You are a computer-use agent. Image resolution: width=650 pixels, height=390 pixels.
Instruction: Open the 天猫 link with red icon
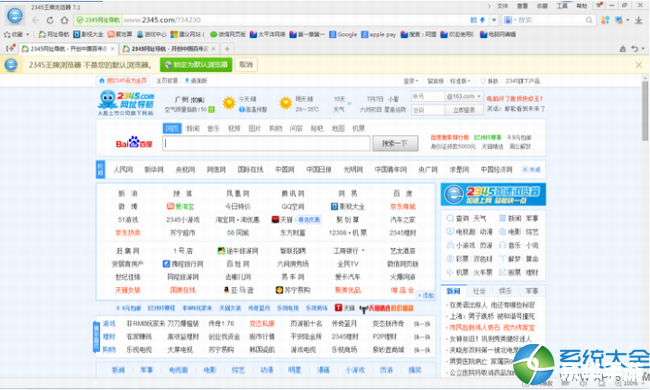(282, 220)
